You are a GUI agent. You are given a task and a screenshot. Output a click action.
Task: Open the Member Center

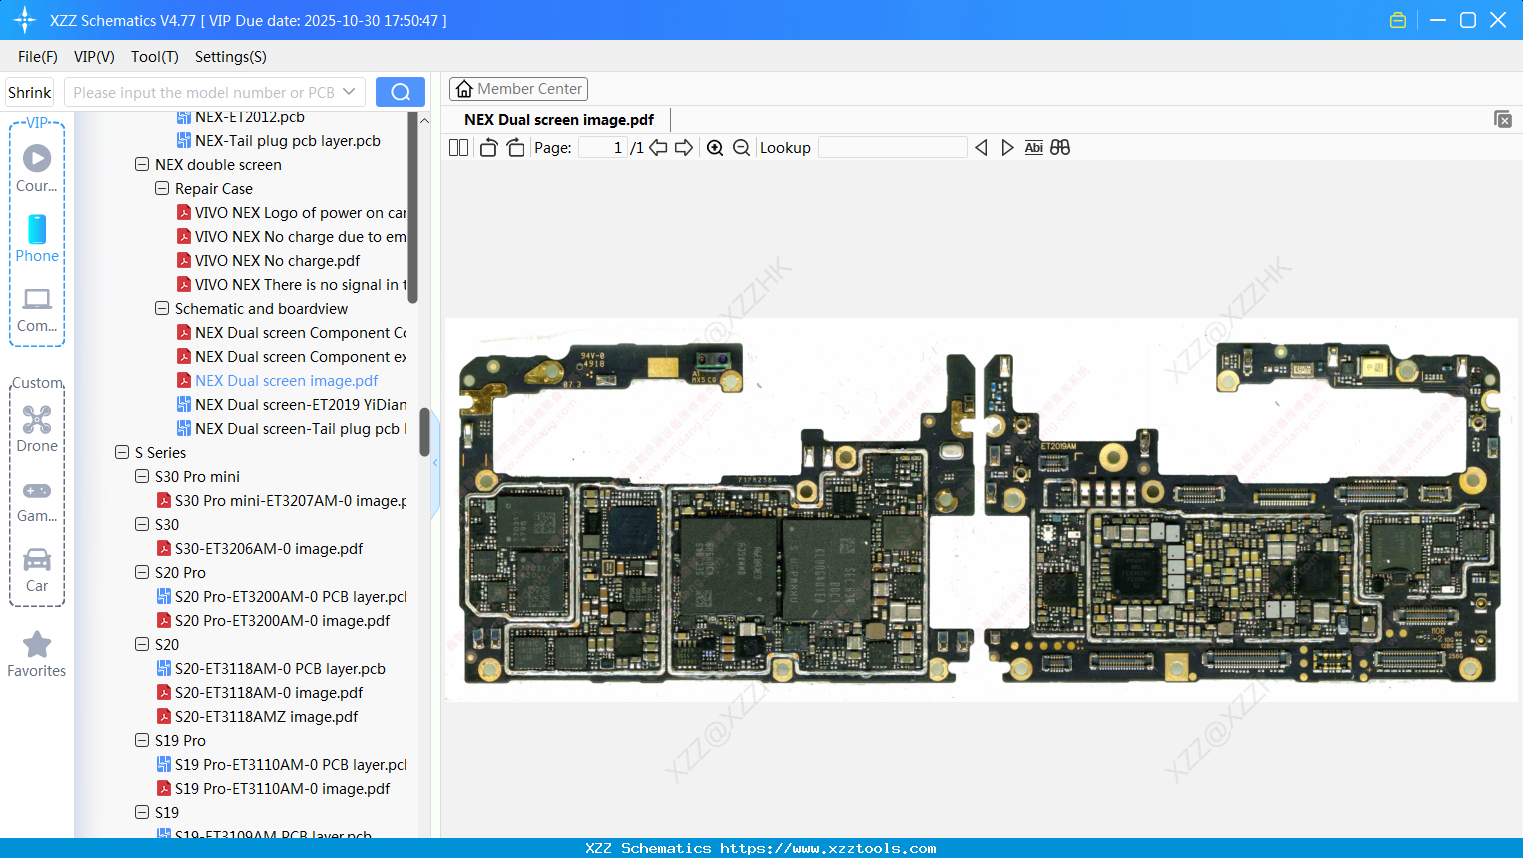coord(518,89)
